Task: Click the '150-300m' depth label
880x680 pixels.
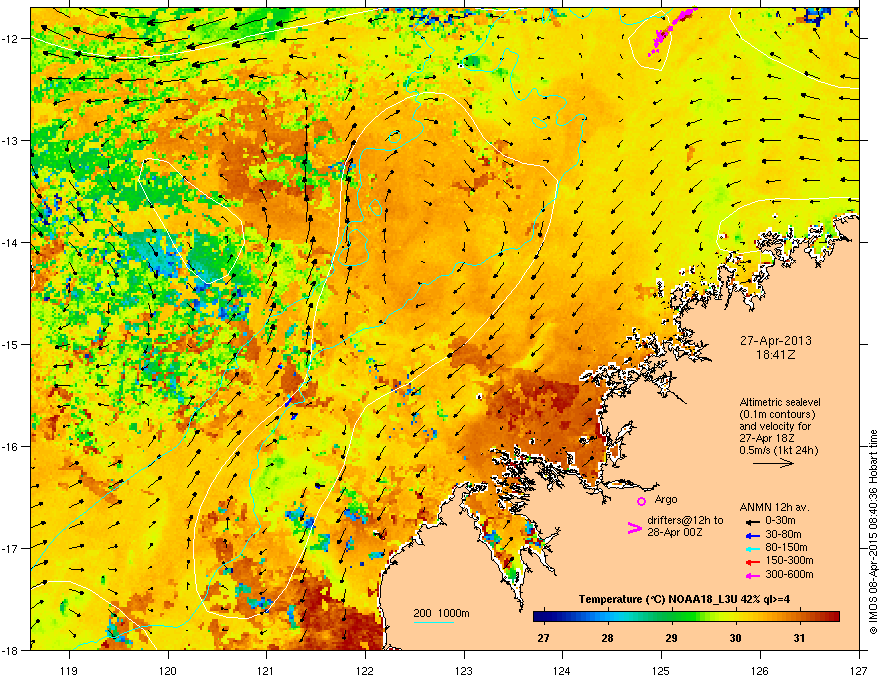Action: 789,560
